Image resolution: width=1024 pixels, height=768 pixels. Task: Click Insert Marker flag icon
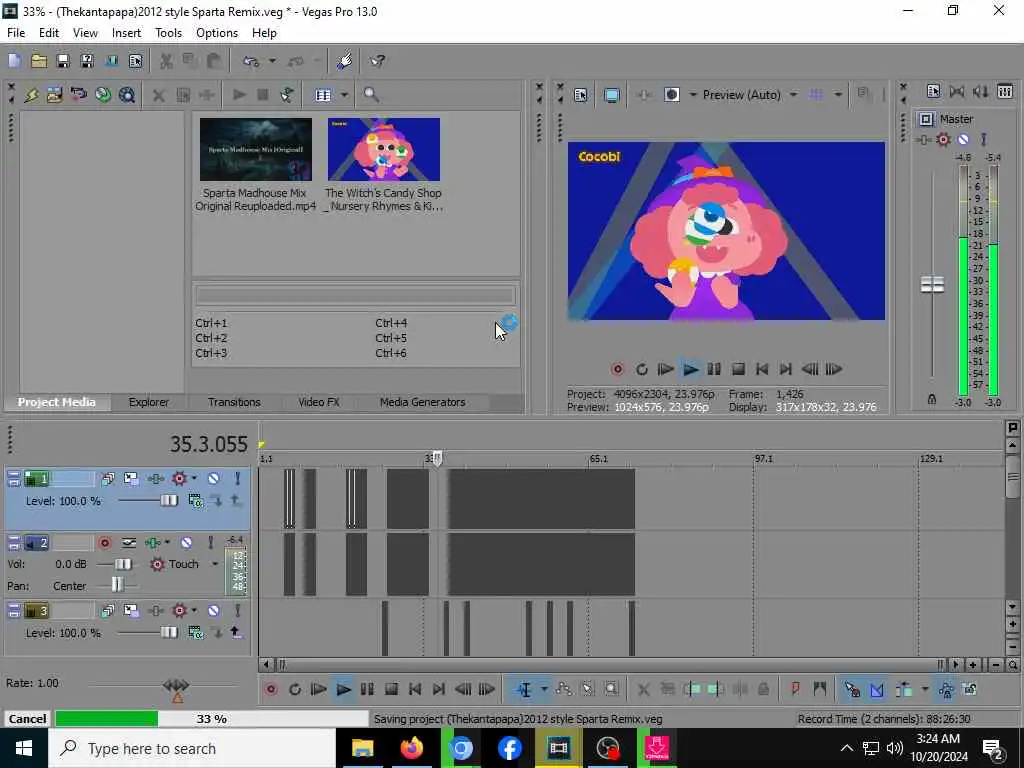click(795, 689)
